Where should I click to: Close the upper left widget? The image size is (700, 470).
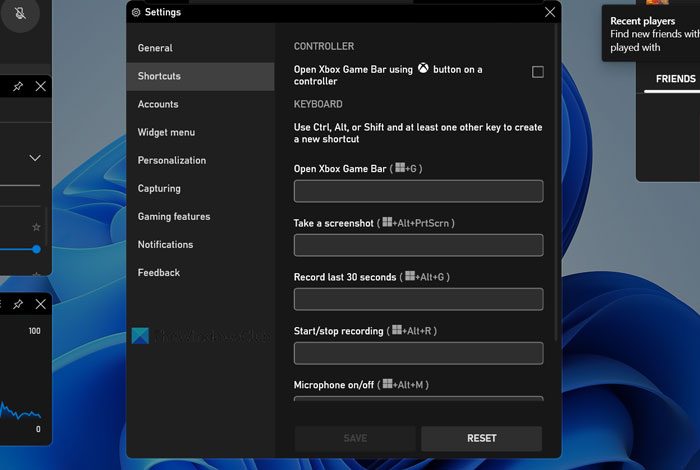(x=41, y=86)
